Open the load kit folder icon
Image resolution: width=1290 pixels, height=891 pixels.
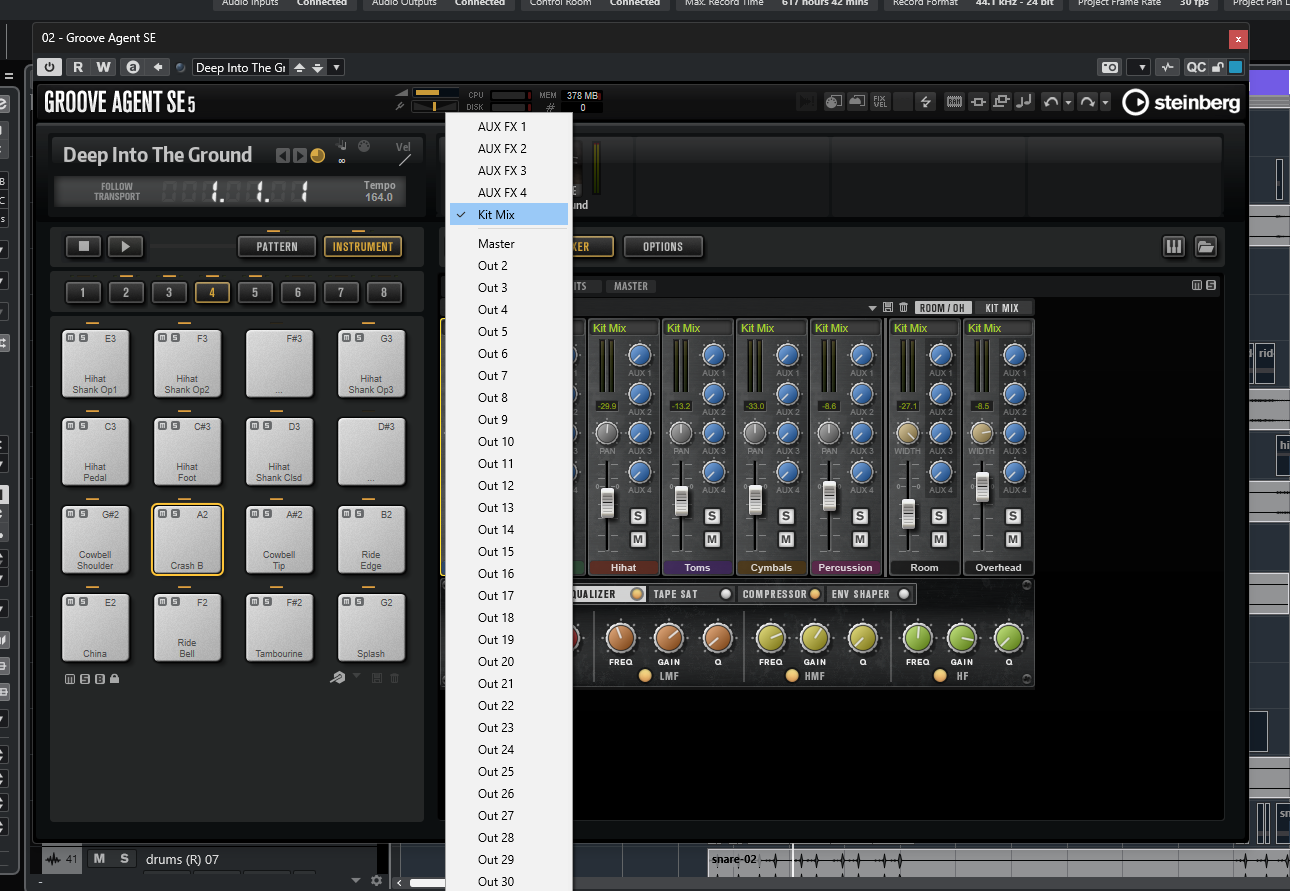coord(1205,246)
